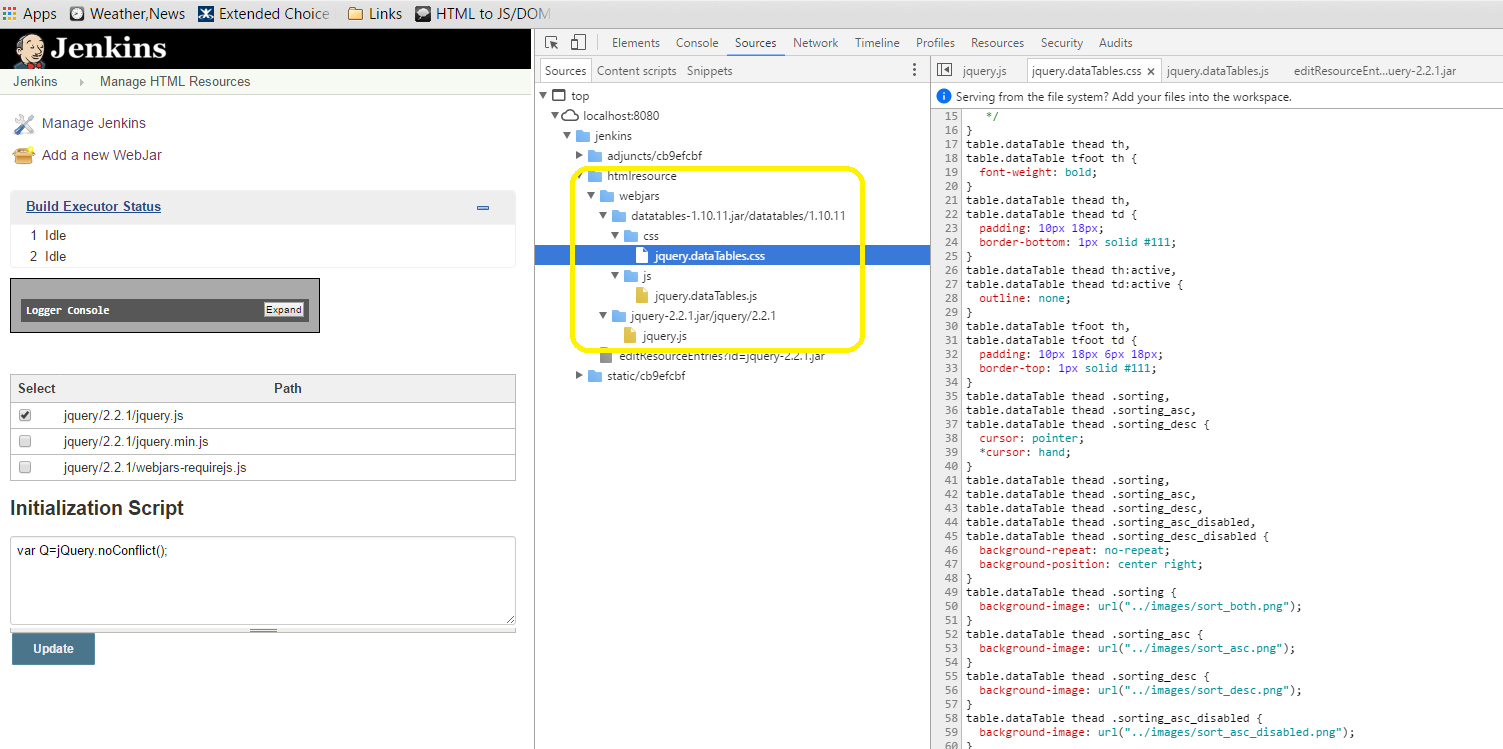Open the Weather,News bookmark
The height and width of the screenshot is (749, 1503).
[127, 14]
